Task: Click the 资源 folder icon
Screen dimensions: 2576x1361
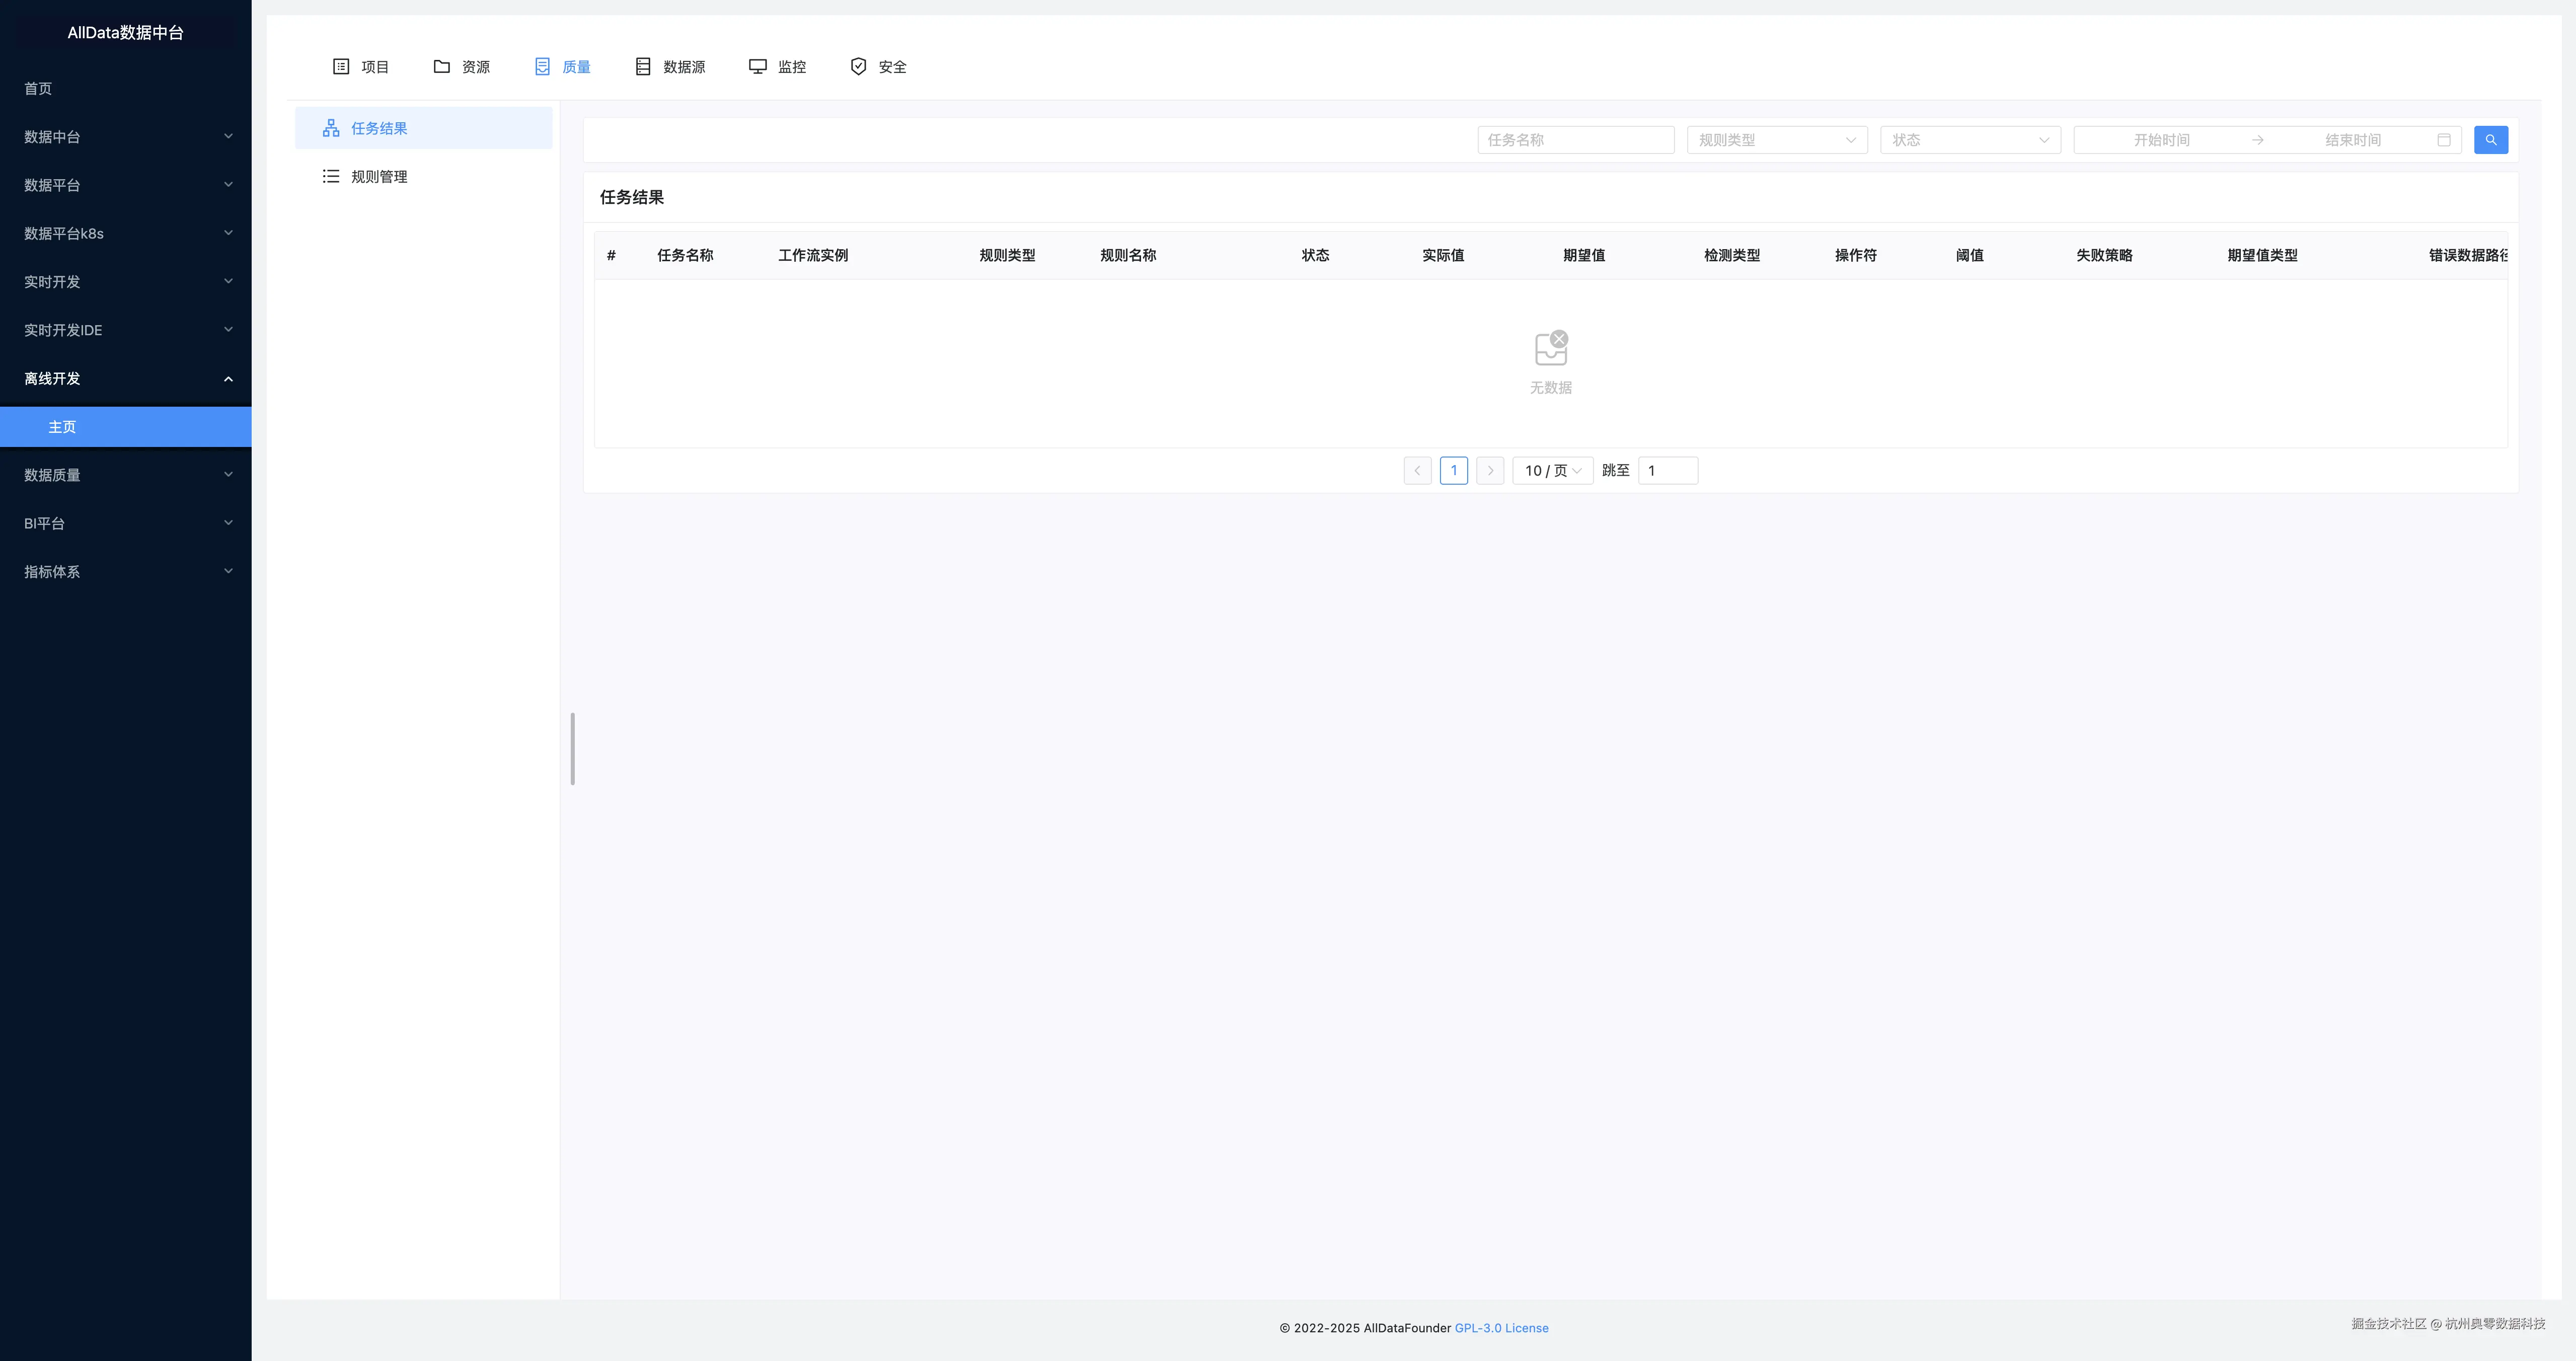Action: pos(441,67)
